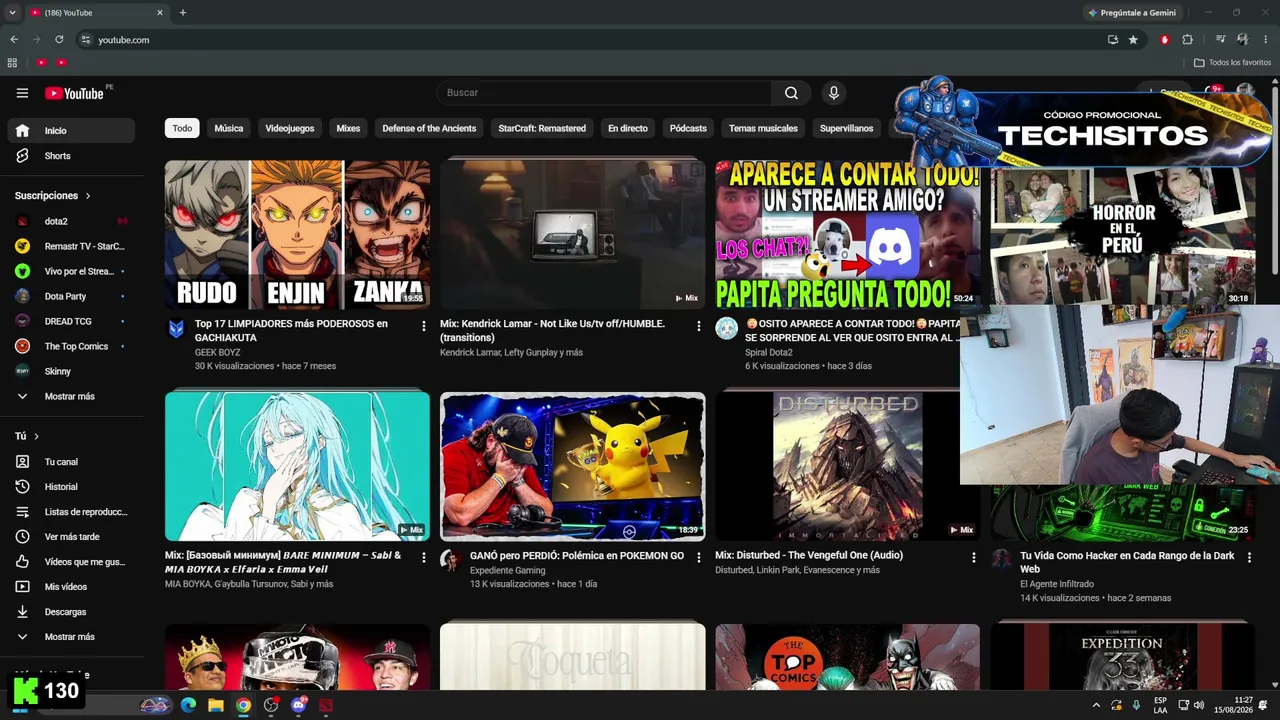Bookmark this page with the star icon
Image resolution: width=1280 pixels, height=720 pixels.
pyautogui.click(x=1133, y=40)
